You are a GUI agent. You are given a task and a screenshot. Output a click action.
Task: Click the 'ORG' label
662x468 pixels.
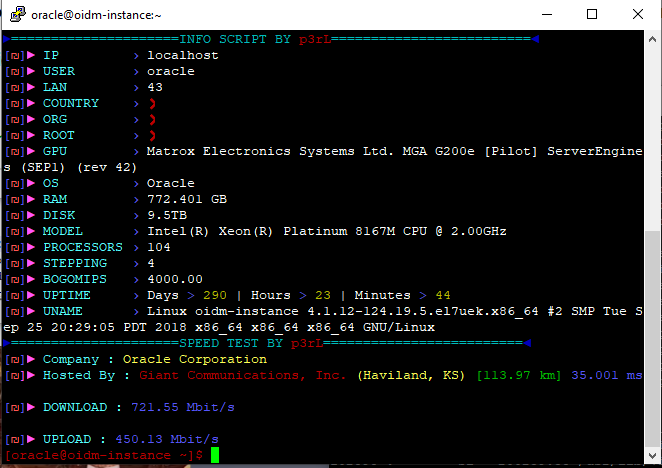[x=55, y=120]
